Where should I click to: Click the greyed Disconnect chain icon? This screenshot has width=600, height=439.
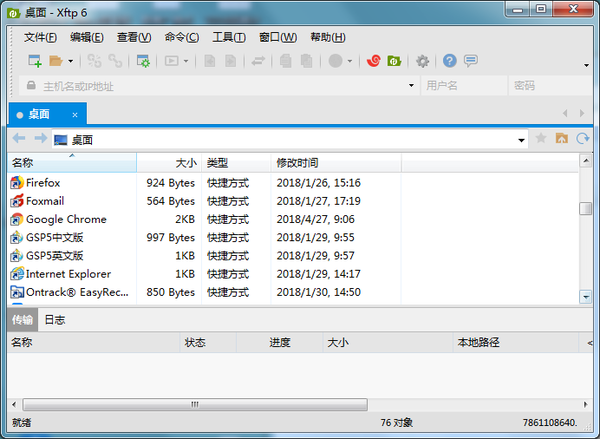point(115,61)
